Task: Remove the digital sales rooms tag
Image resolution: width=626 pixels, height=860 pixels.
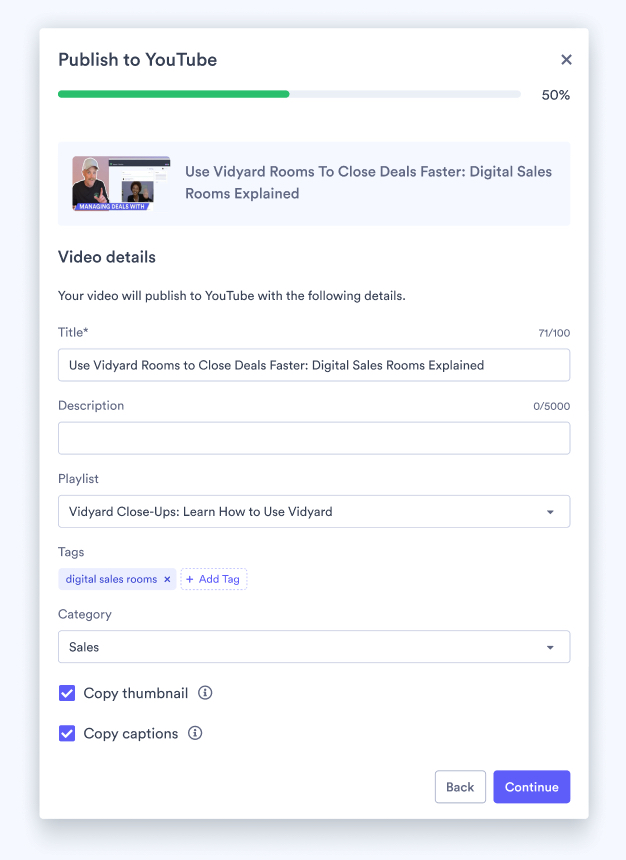Action: [x=167, y=579]
